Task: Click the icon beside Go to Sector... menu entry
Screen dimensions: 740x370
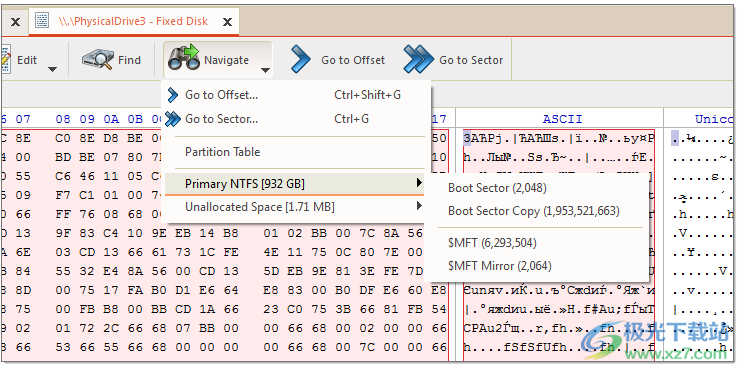Action: coord(173,118)
